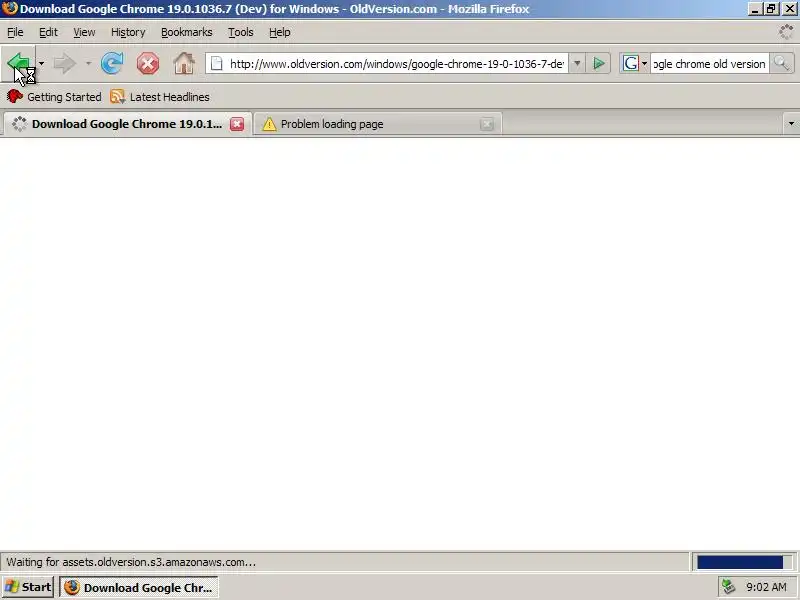Open the View menu

[x=84, y=32]
